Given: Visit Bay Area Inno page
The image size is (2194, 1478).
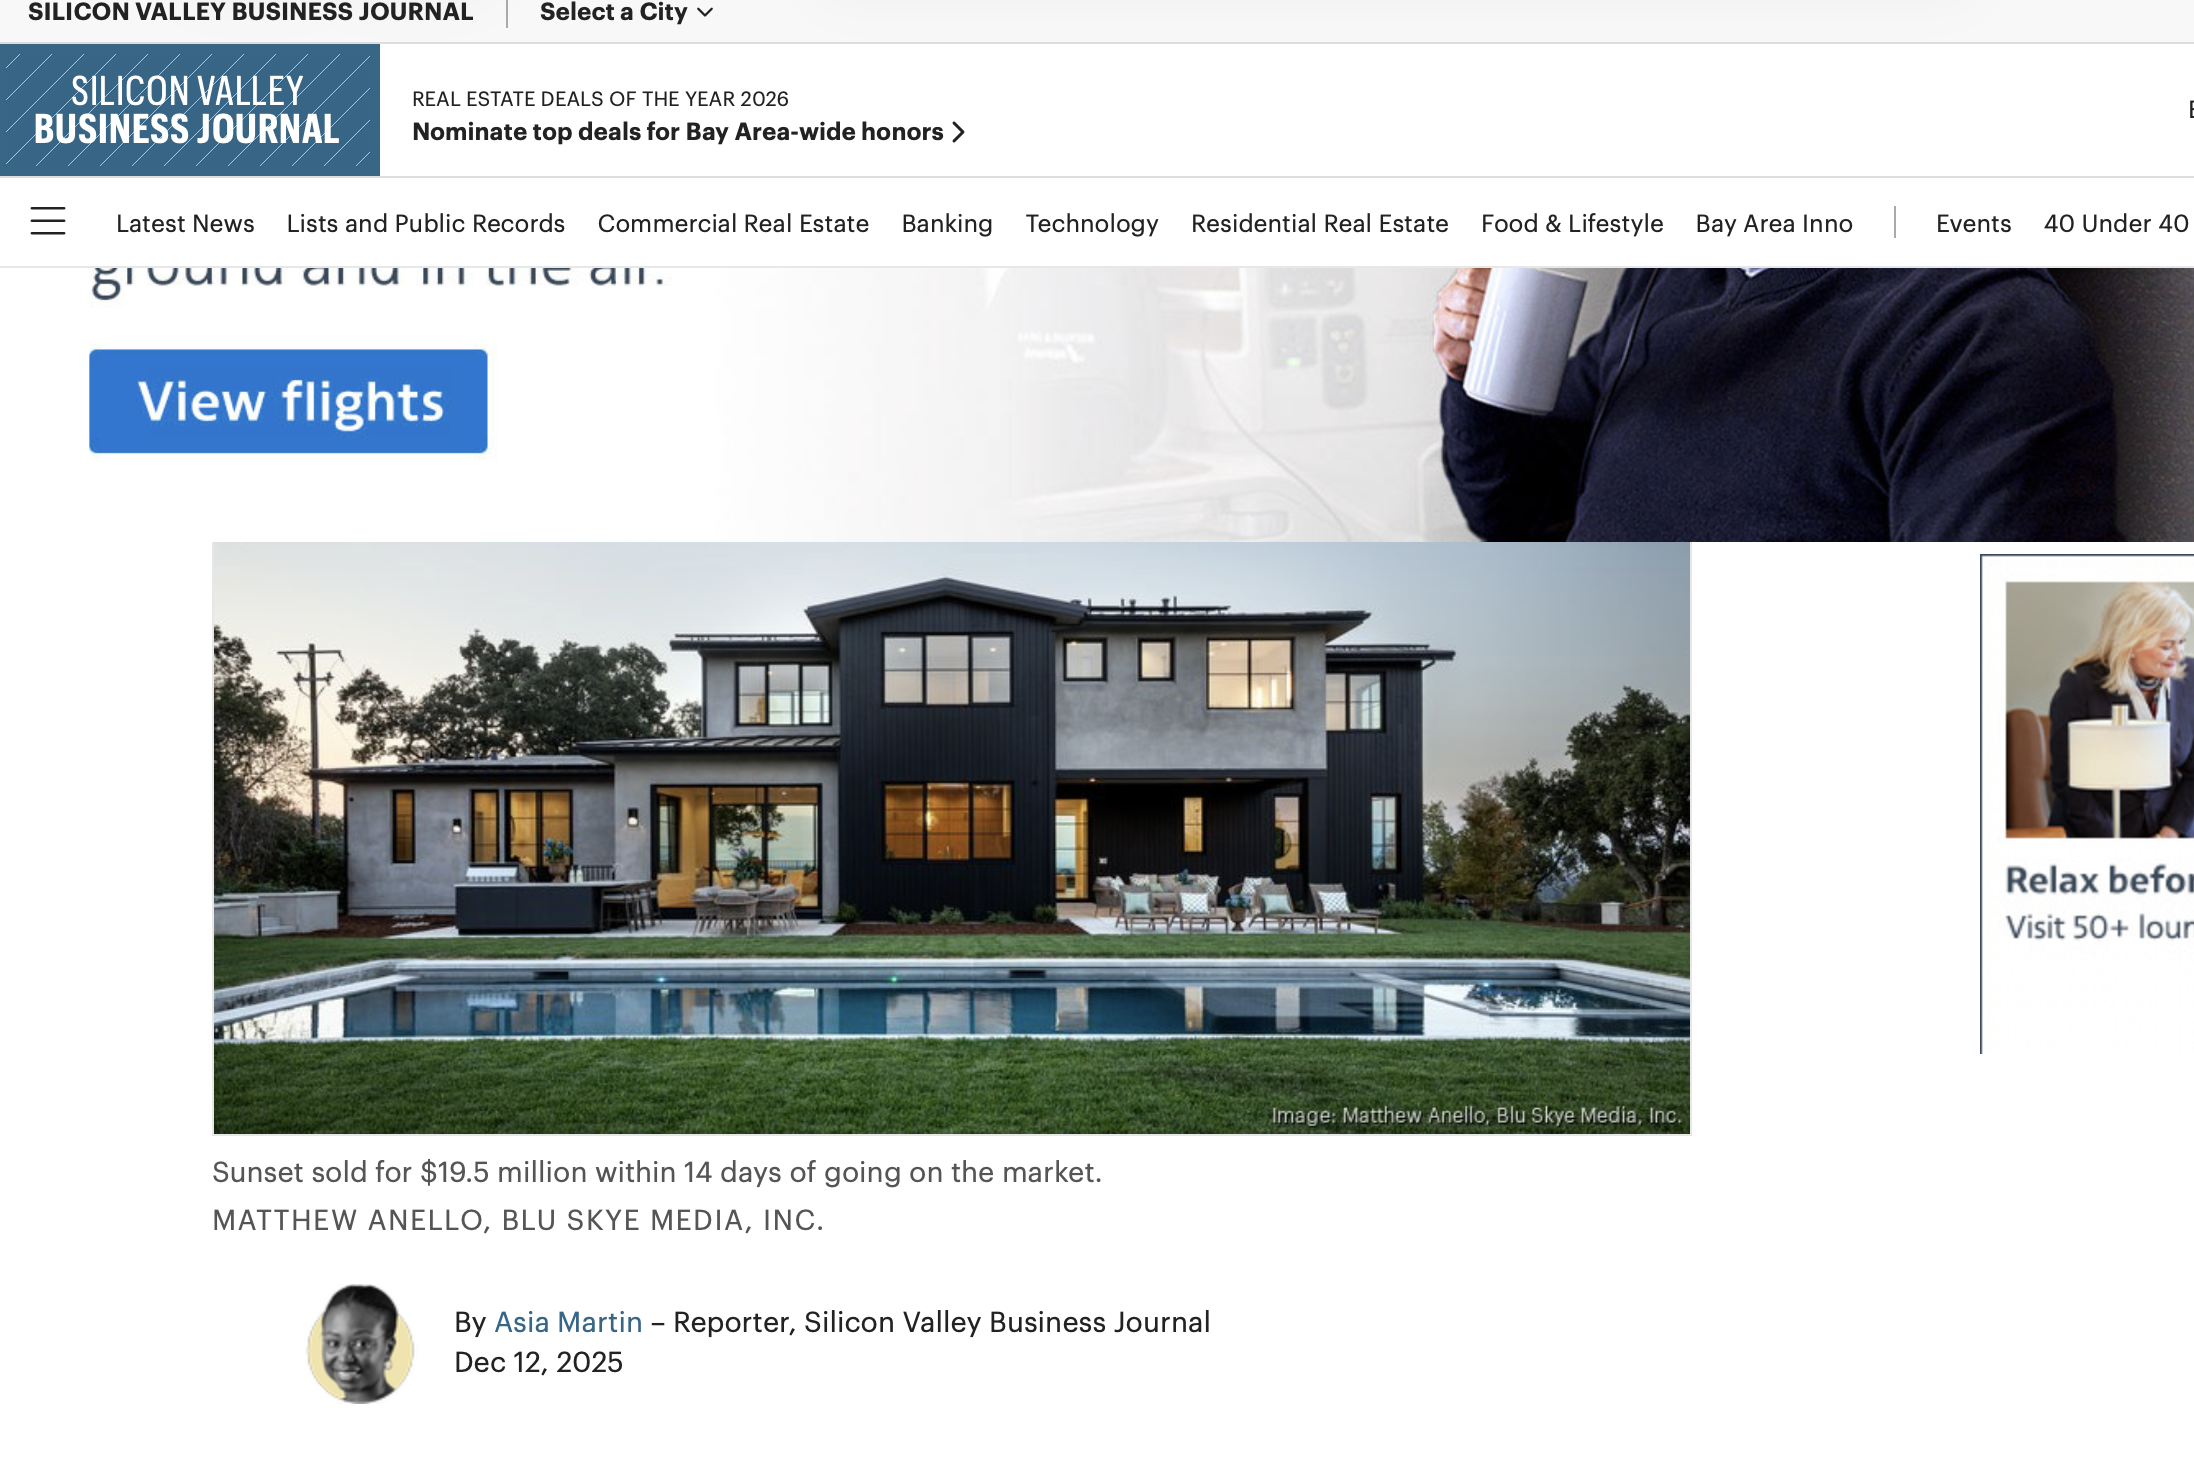Looking at the screenshot, I should [1774, 223].
